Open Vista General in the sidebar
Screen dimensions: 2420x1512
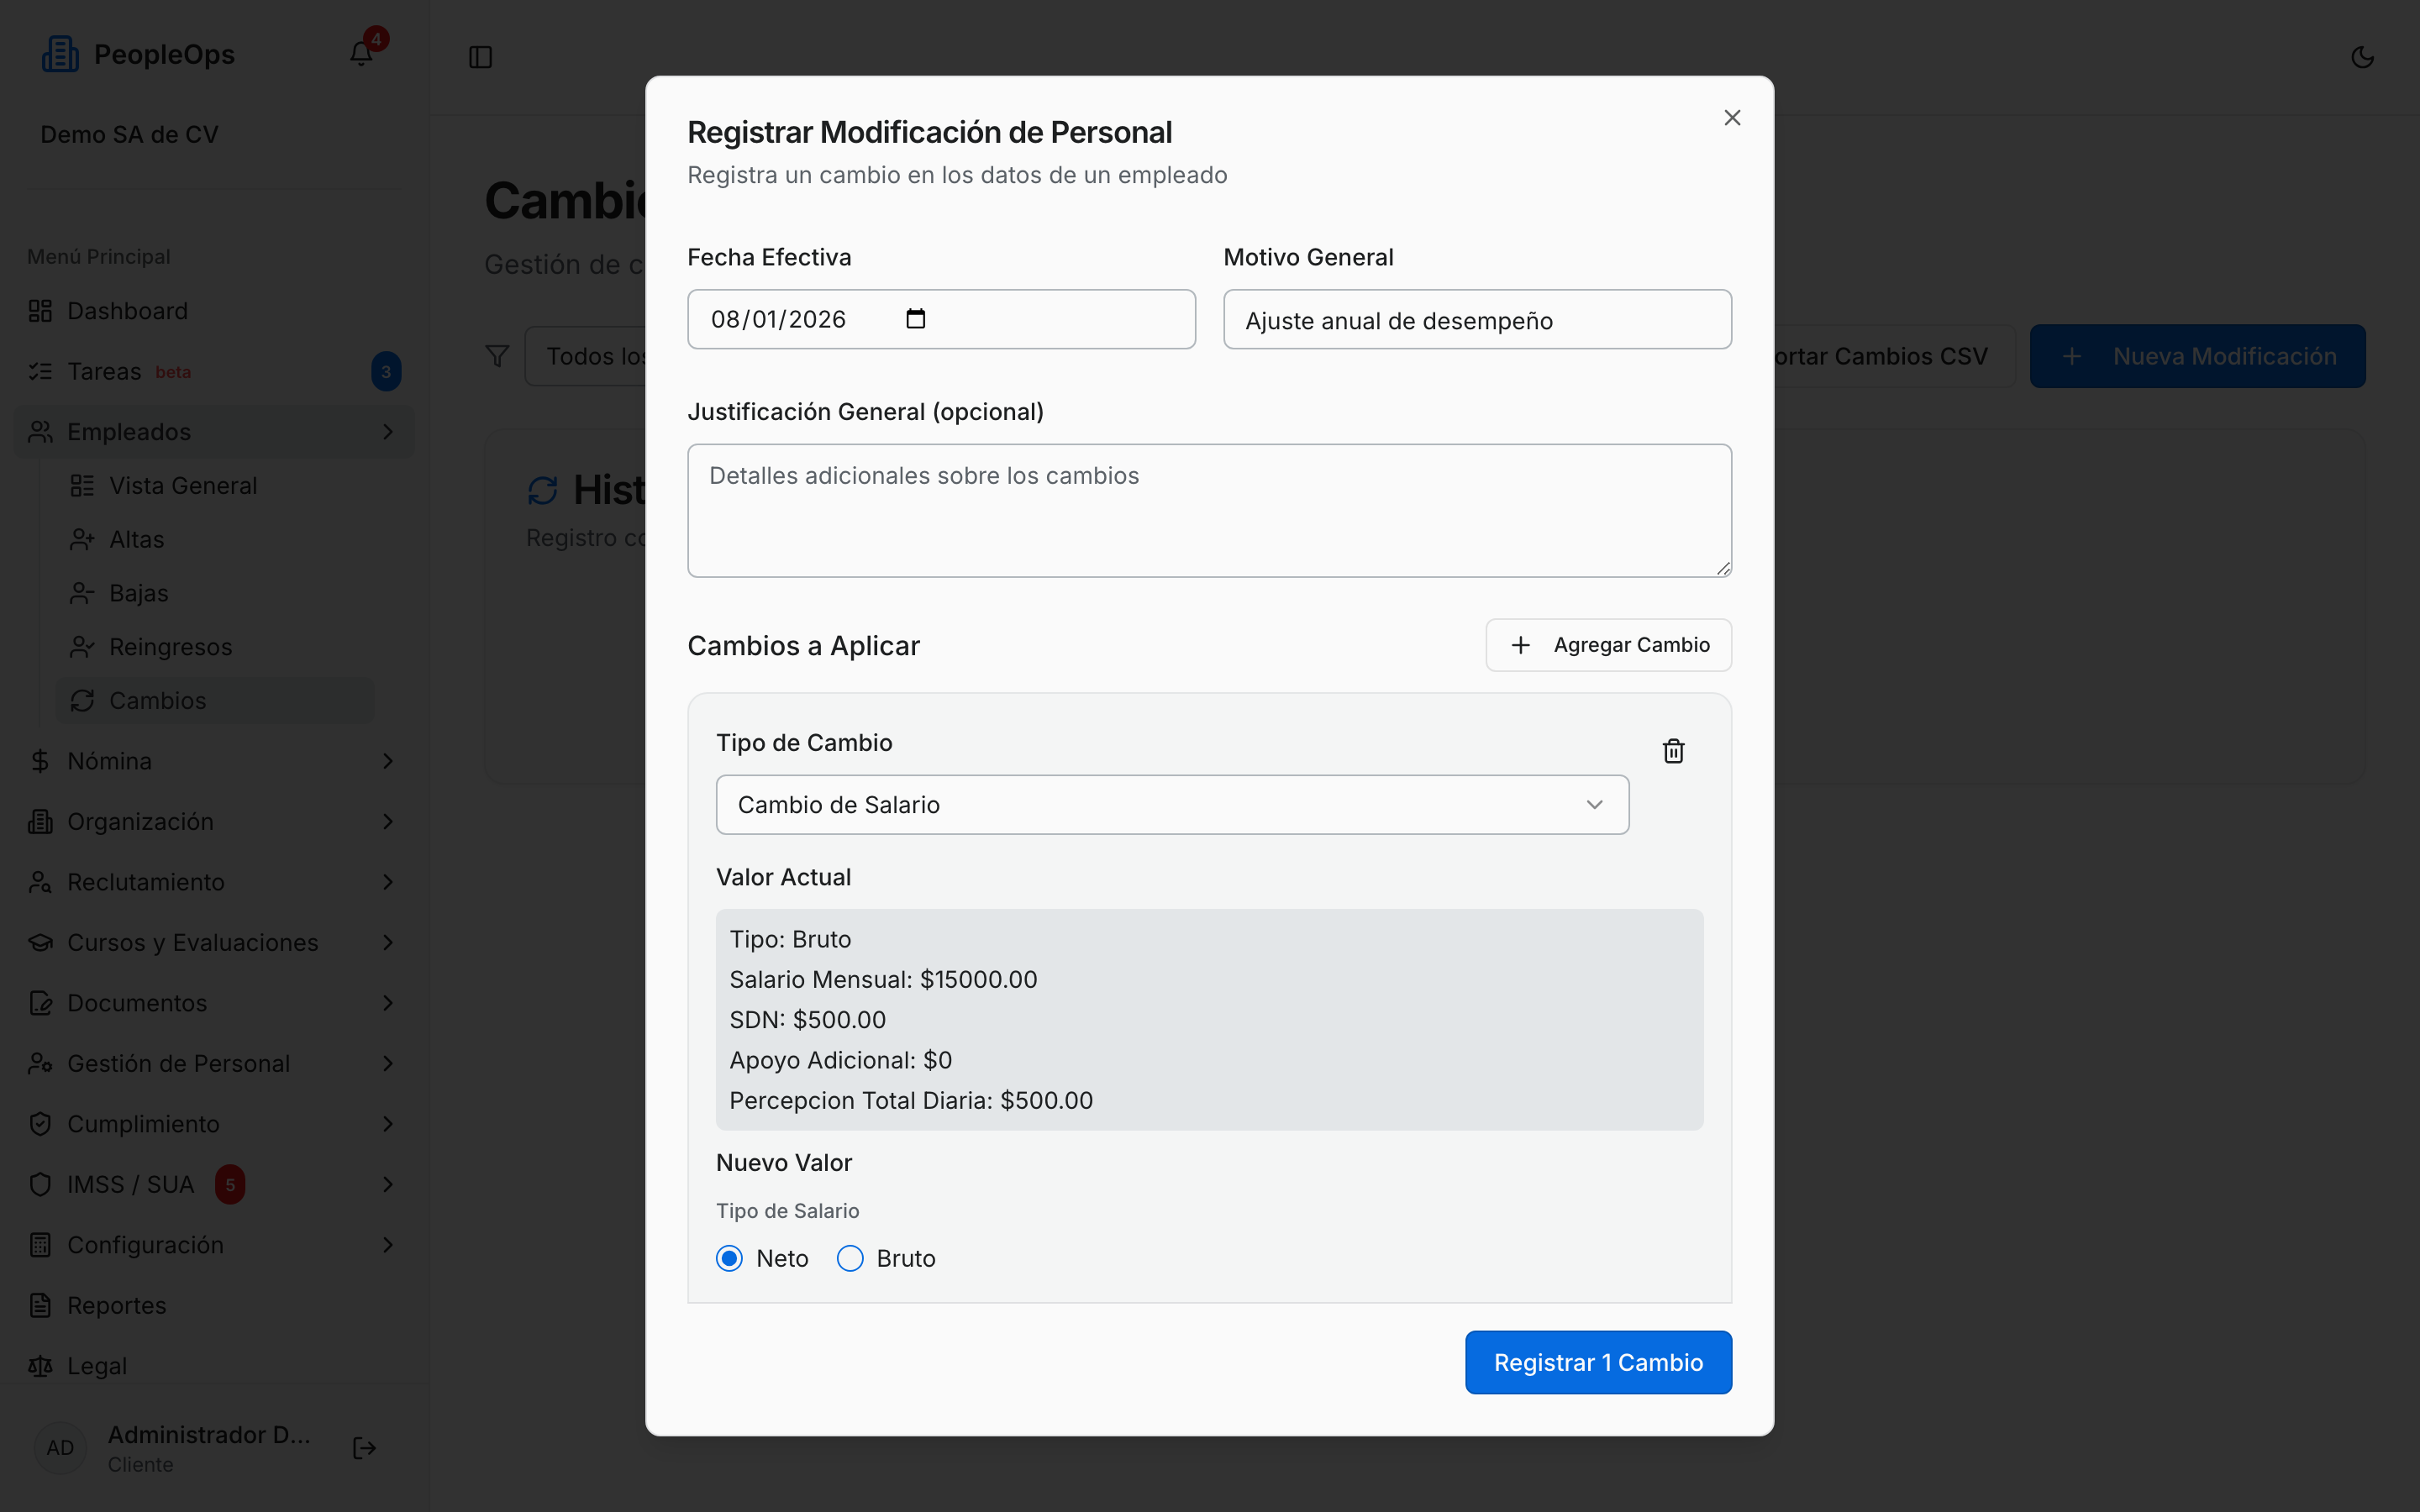click(215, 486)
